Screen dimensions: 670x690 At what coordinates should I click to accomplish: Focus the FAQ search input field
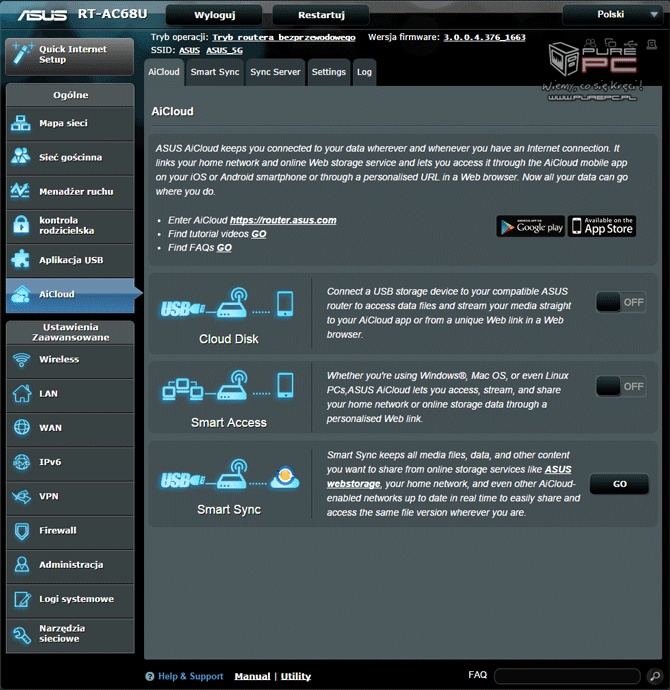[567, 675]
